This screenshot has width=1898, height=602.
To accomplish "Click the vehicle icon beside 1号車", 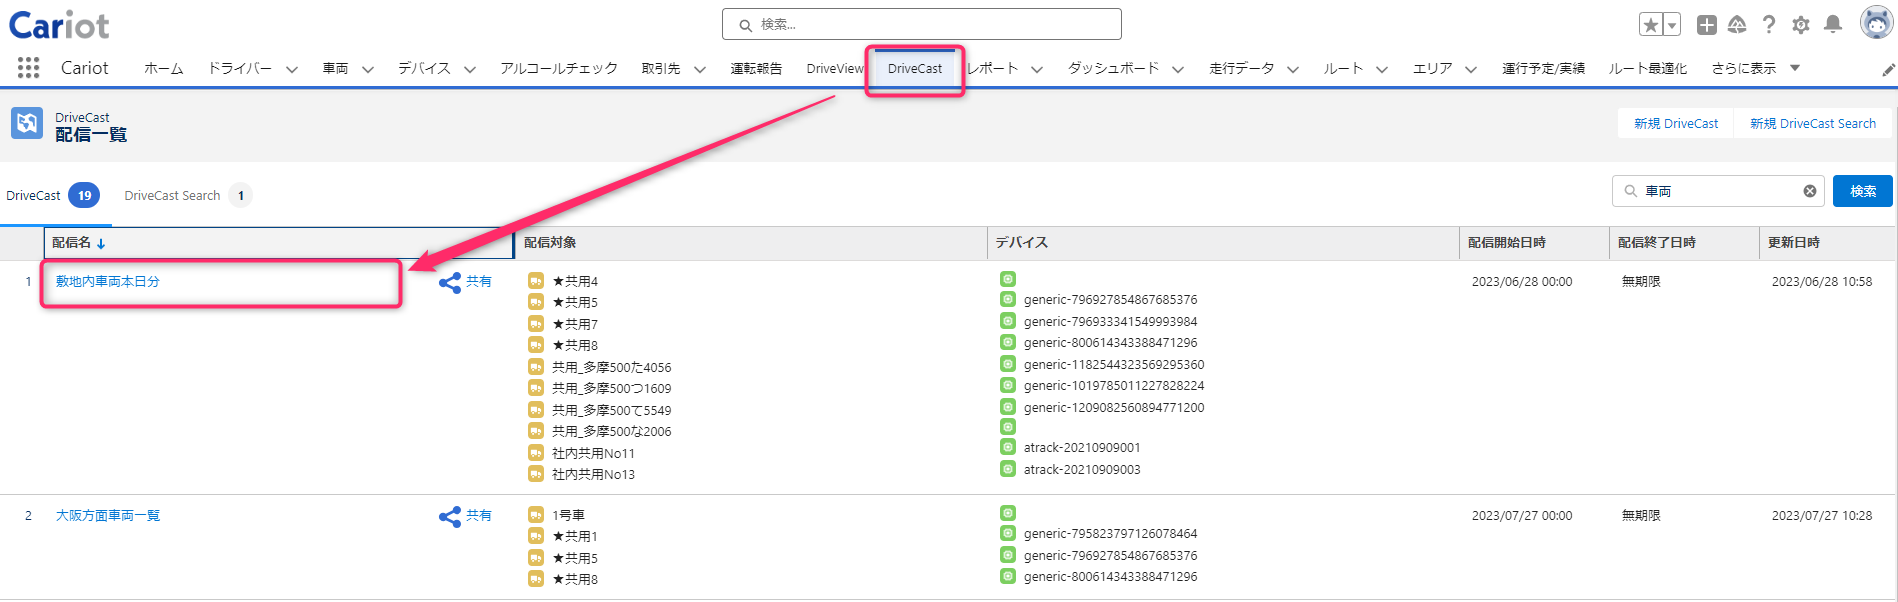I will 536,515.
